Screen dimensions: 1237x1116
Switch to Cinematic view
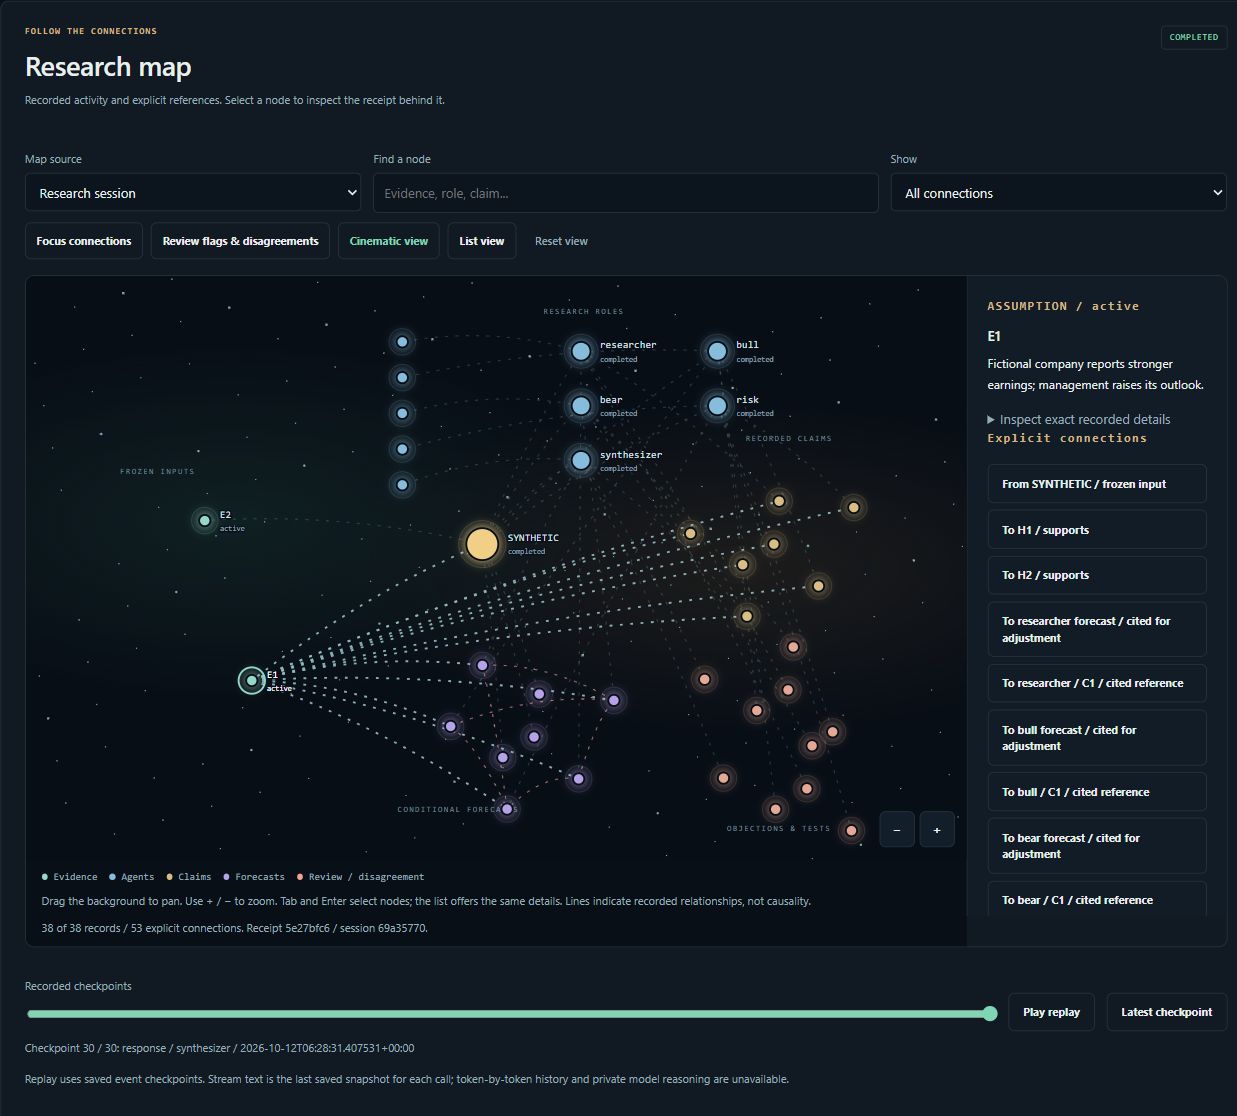389,241
